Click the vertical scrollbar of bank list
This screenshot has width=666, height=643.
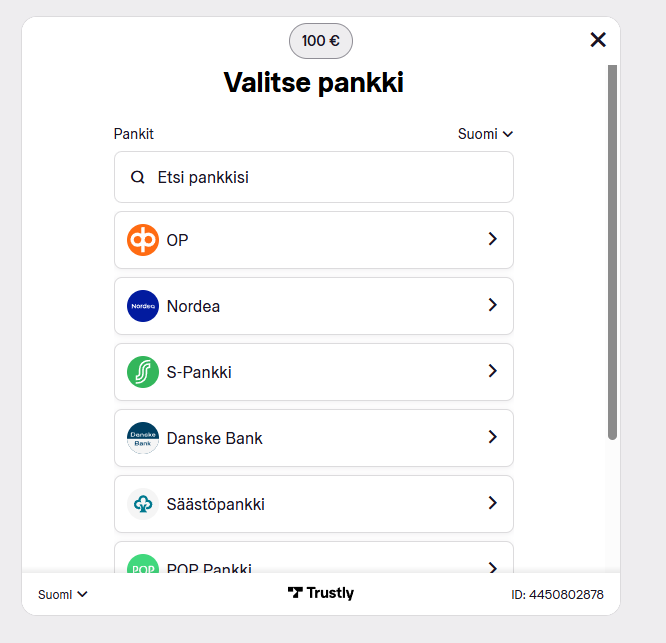(612, 250)
